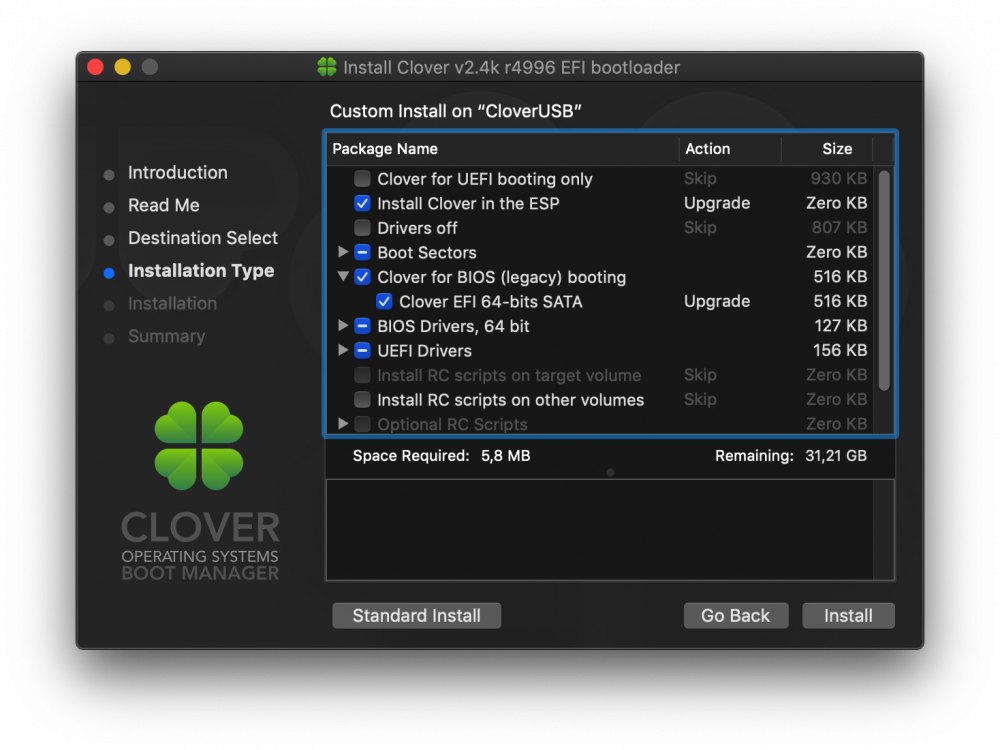Close the installer with the red button
The image size is (1000, 750).
pyautogui.click(x=96, y=67)
